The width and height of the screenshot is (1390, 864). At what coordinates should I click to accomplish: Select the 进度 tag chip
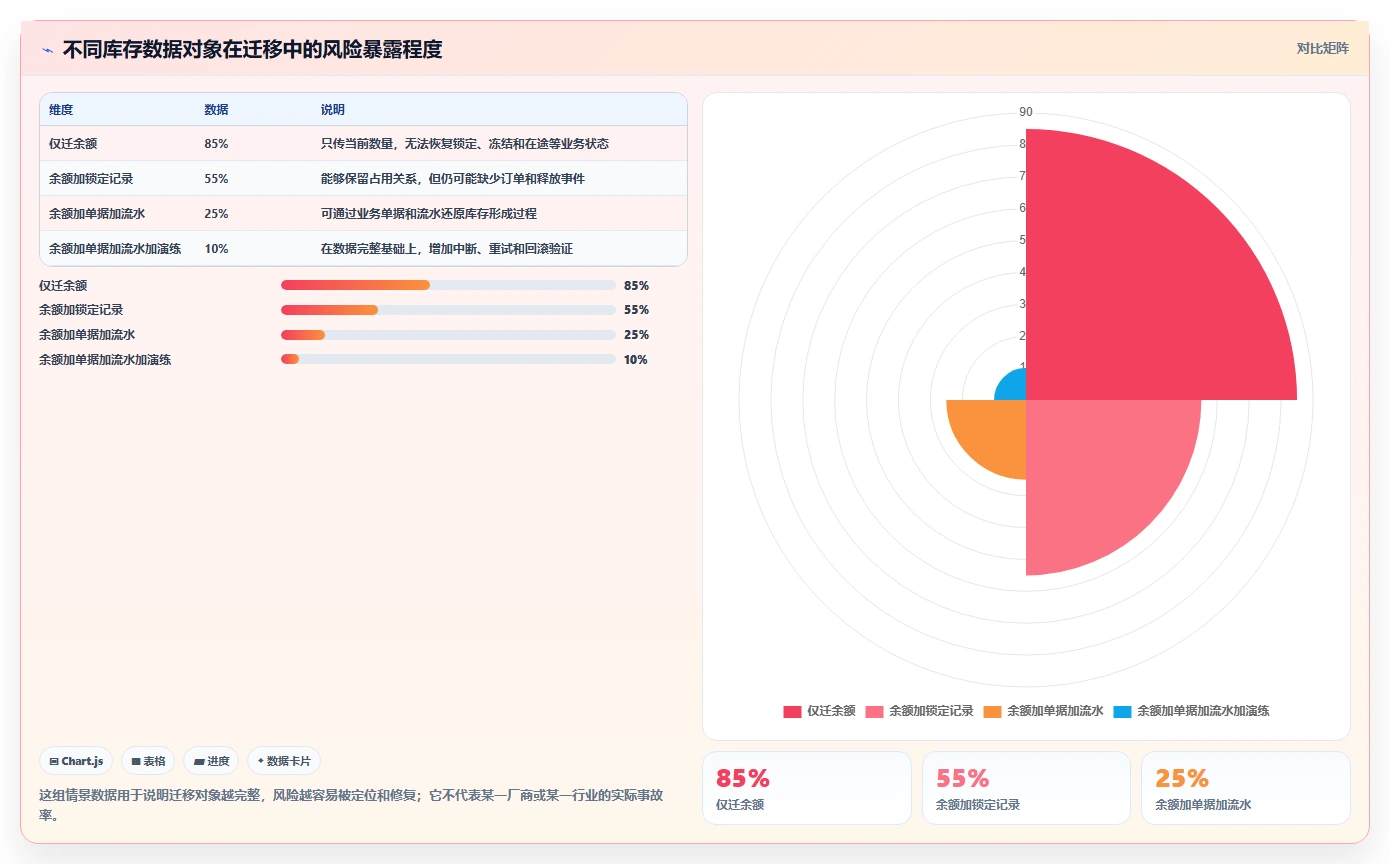coord(211,761)
